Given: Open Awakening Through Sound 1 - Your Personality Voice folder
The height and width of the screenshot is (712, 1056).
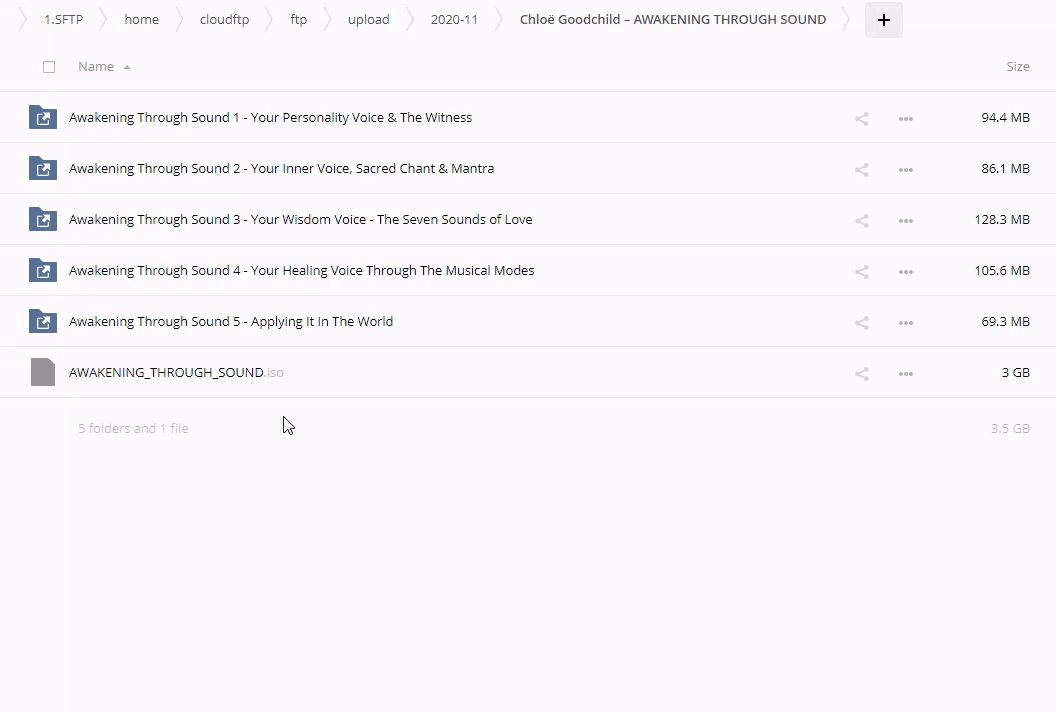Looking at the screenshot, I should point(270,118).
